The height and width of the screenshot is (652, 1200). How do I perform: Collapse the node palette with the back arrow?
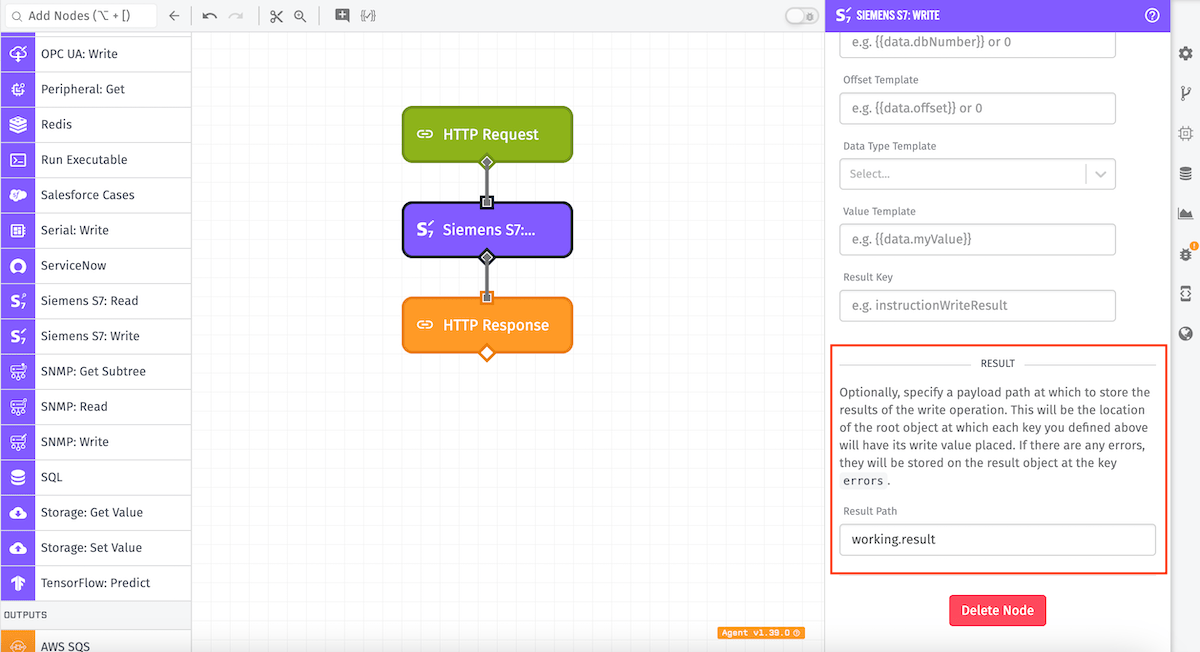[x=174, y=16]
